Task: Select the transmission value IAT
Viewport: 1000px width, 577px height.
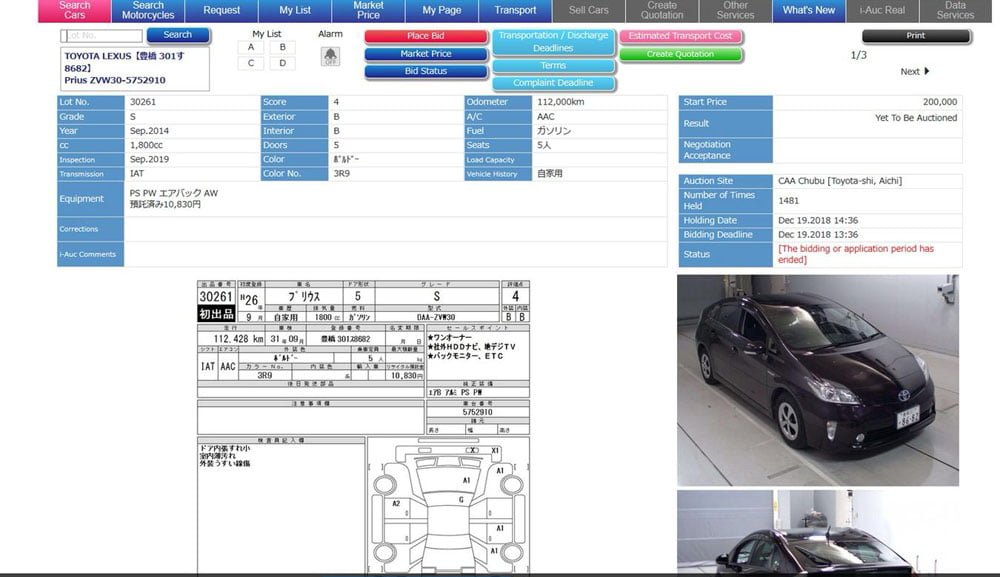Action: (136, 173)
